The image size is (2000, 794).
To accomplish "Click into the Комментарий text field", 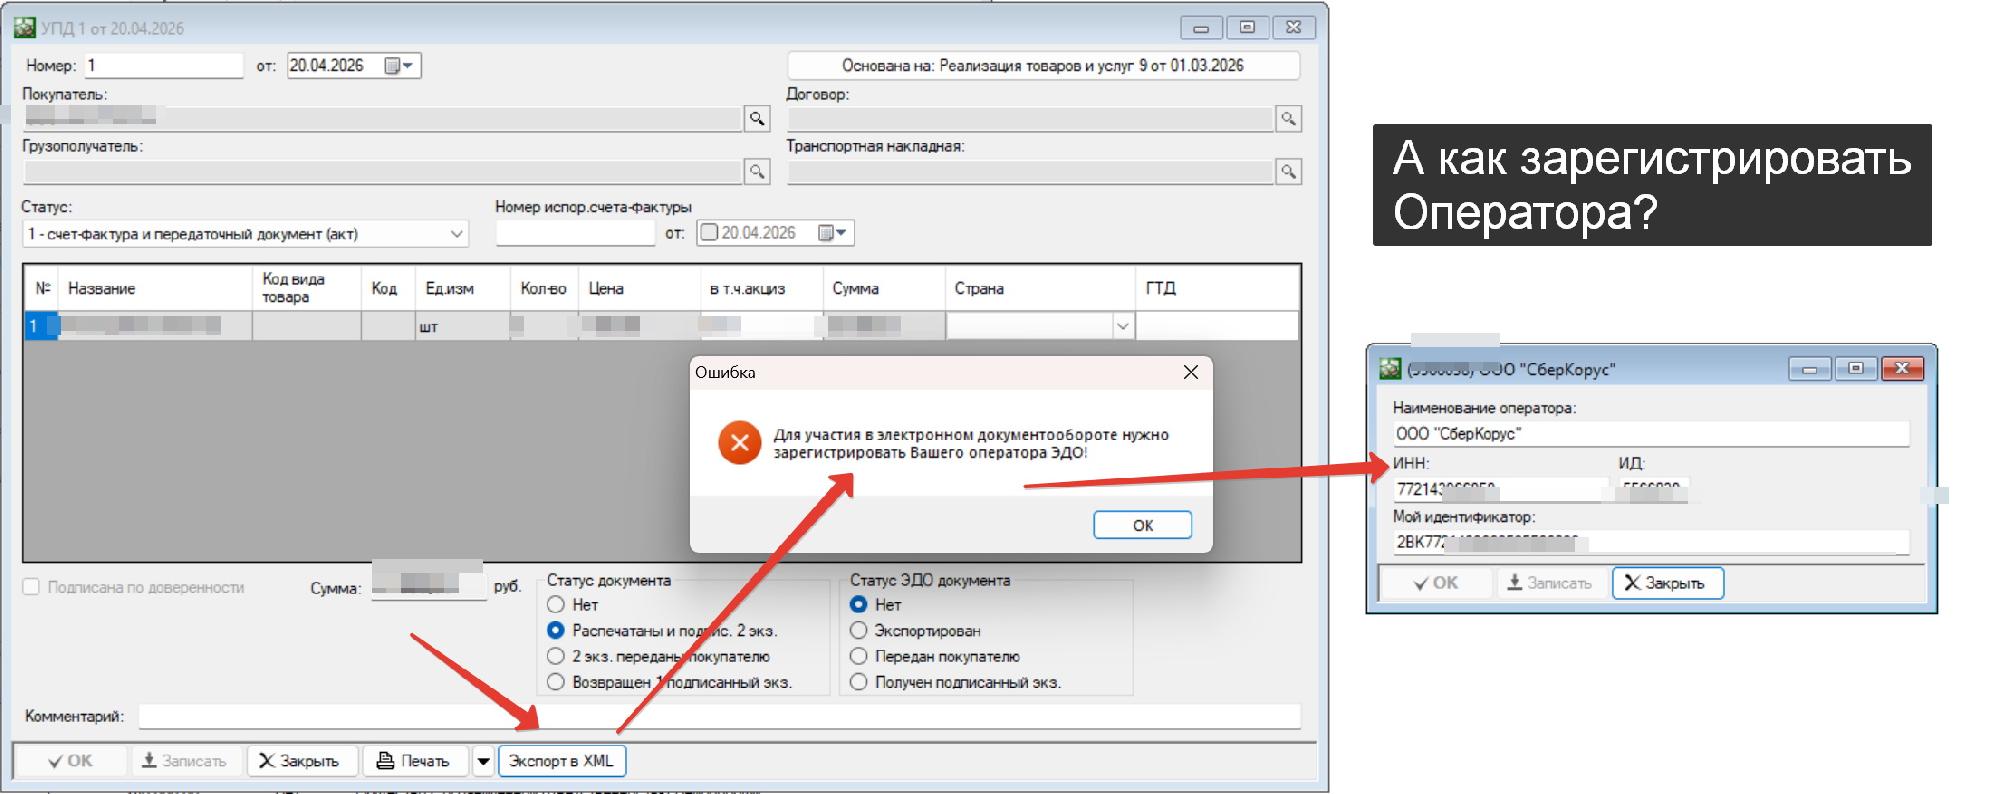I will click(x=718, y=716).
